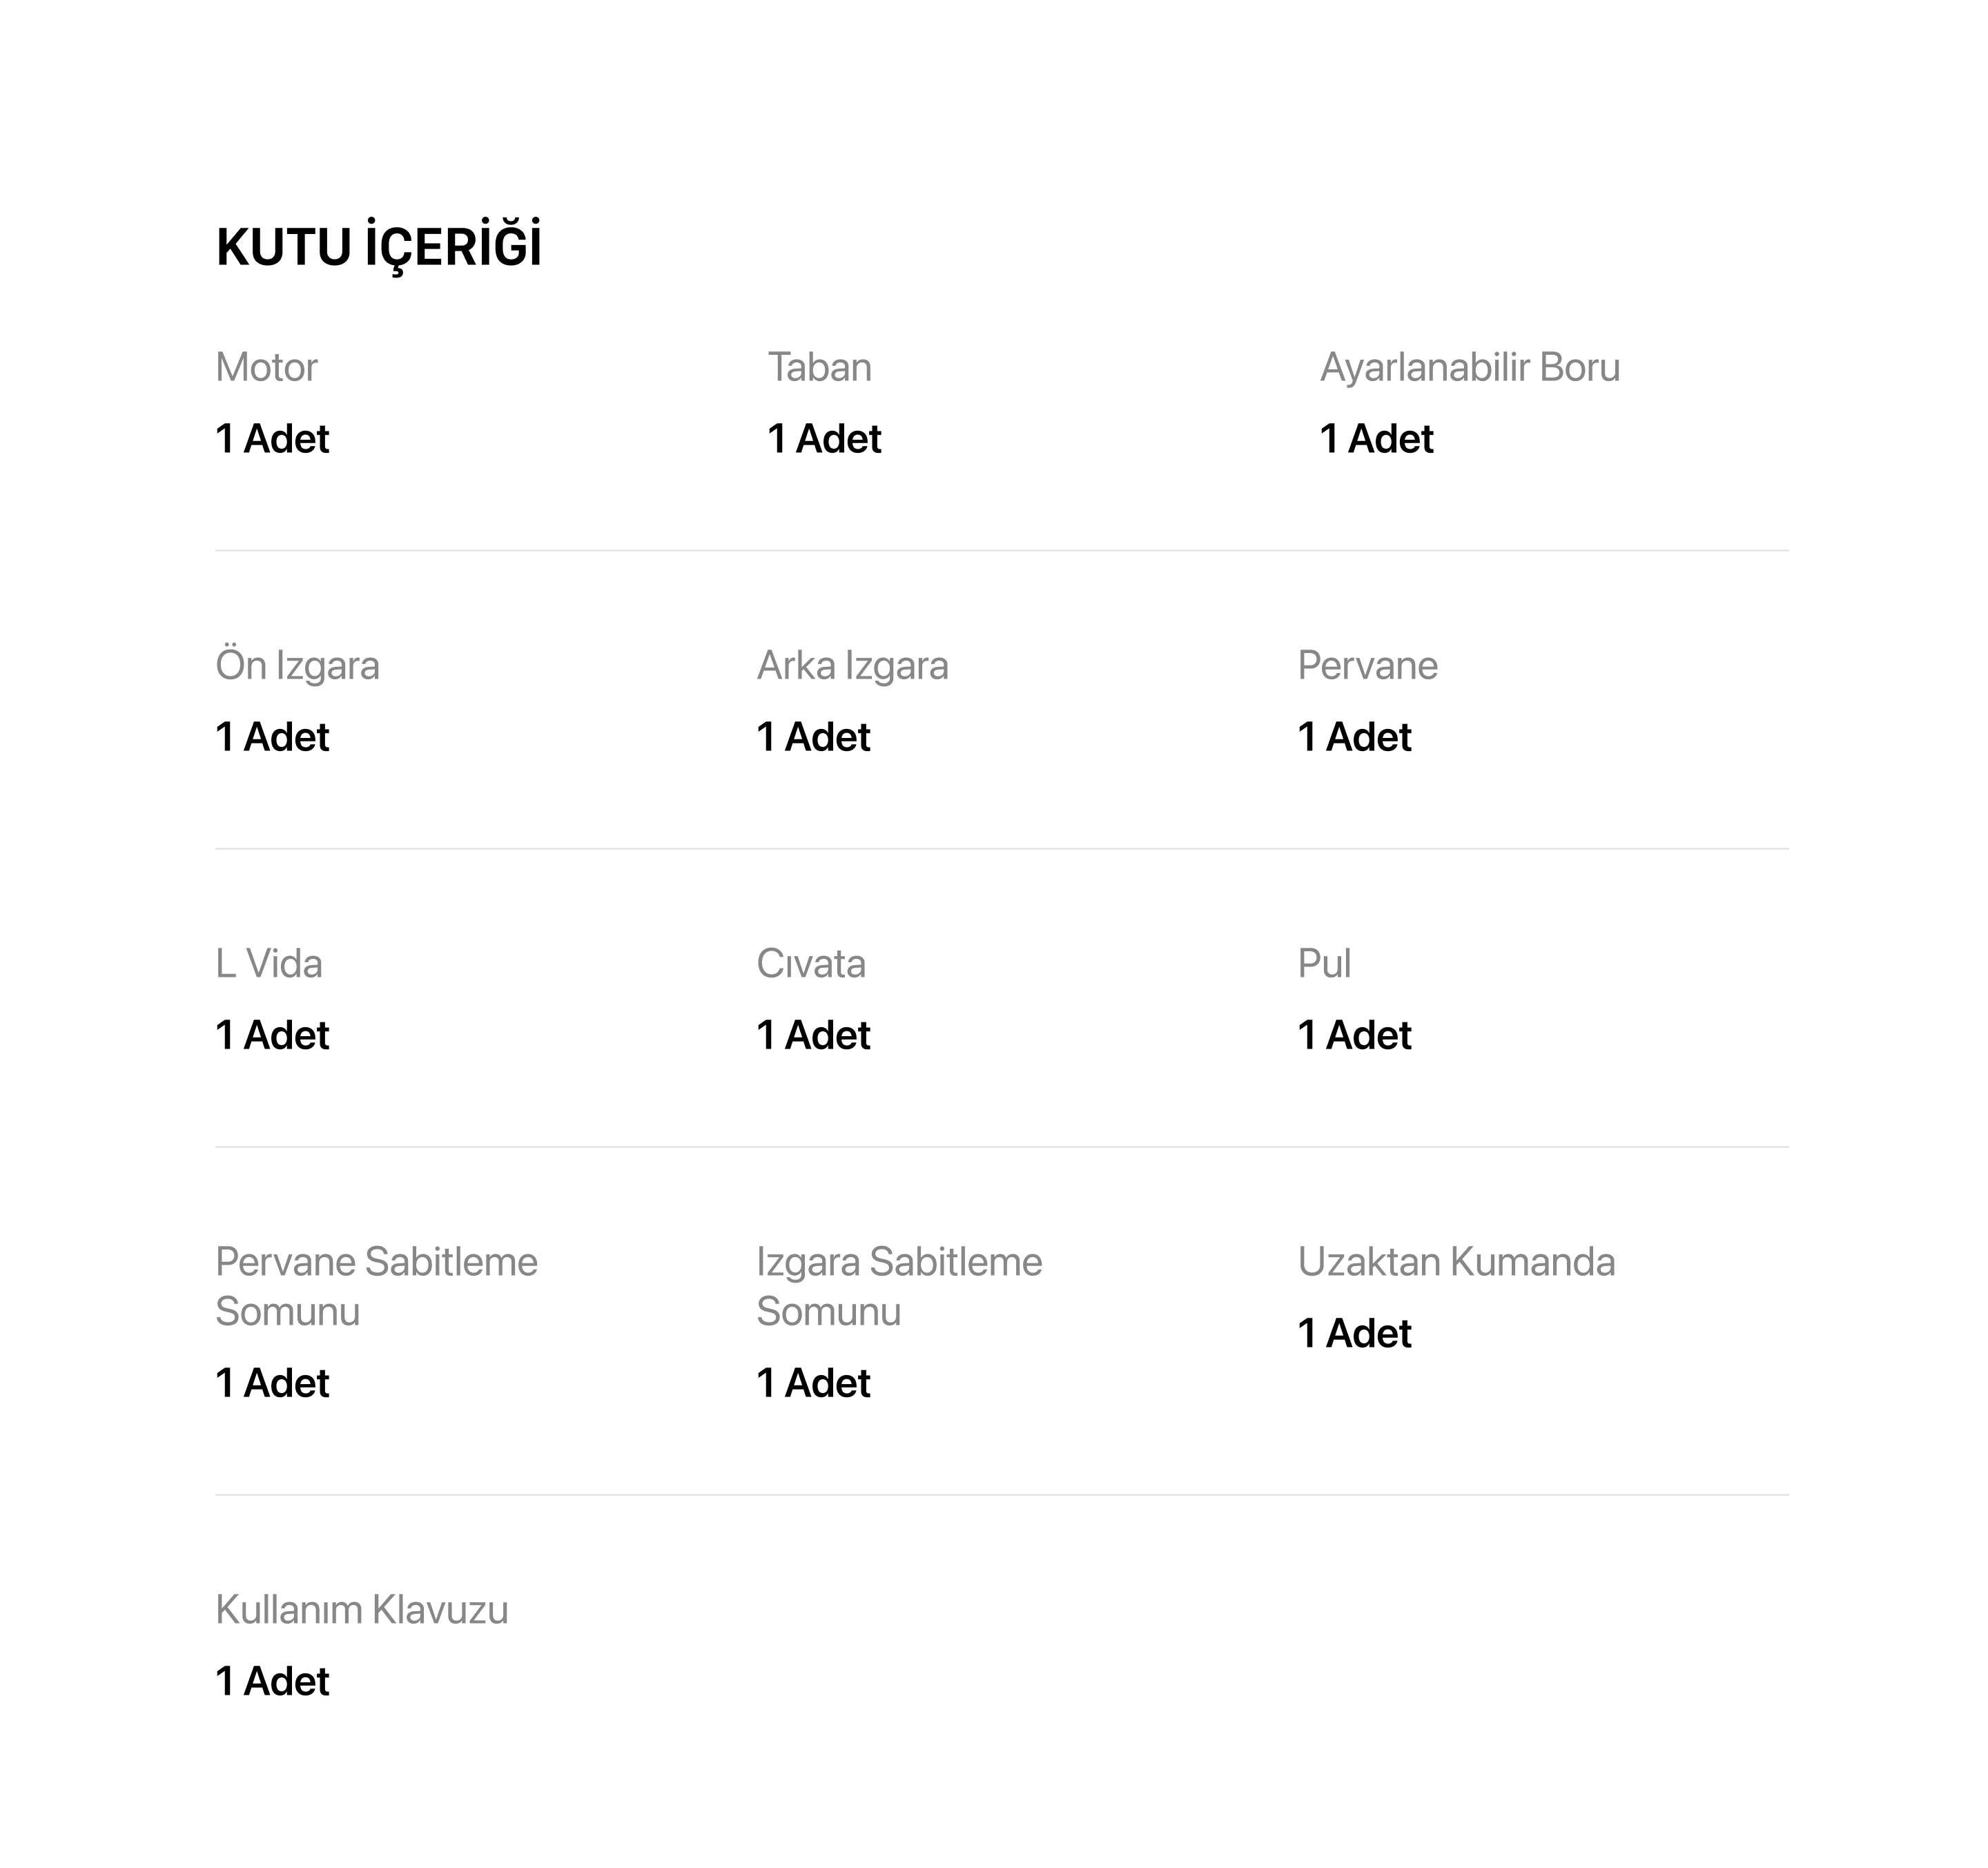Click the Cıvata label

811,963
